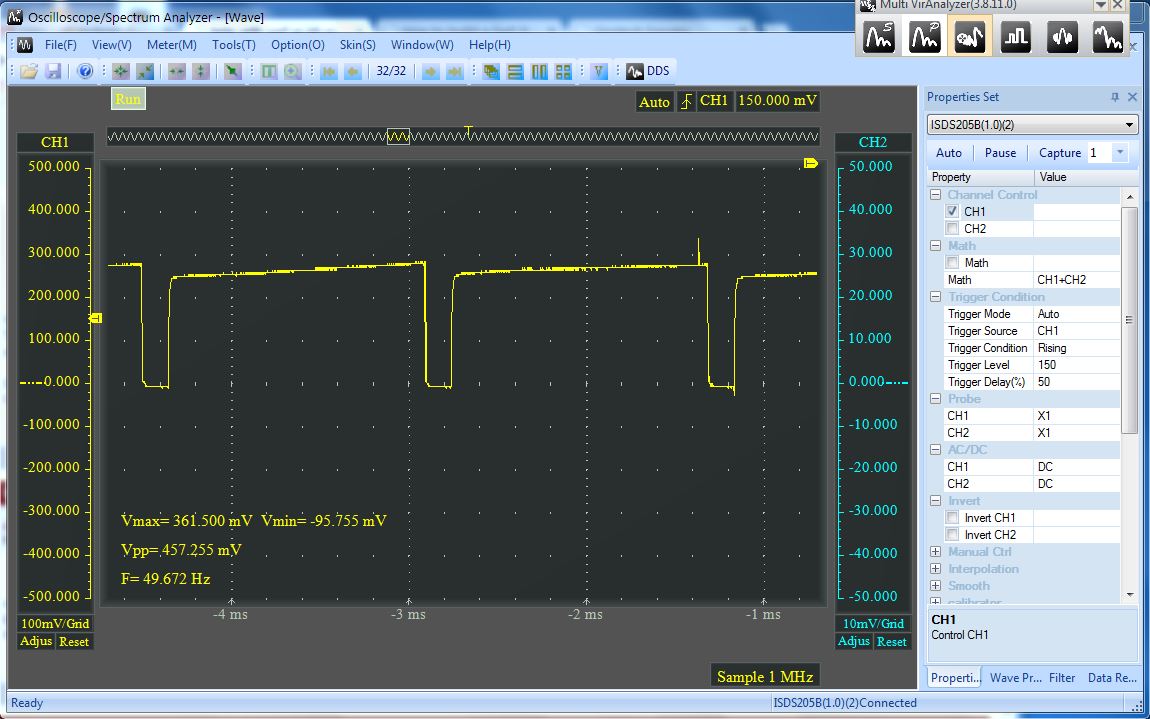
Task: Collapse the Channel Control section
Action: pos(935,194)
